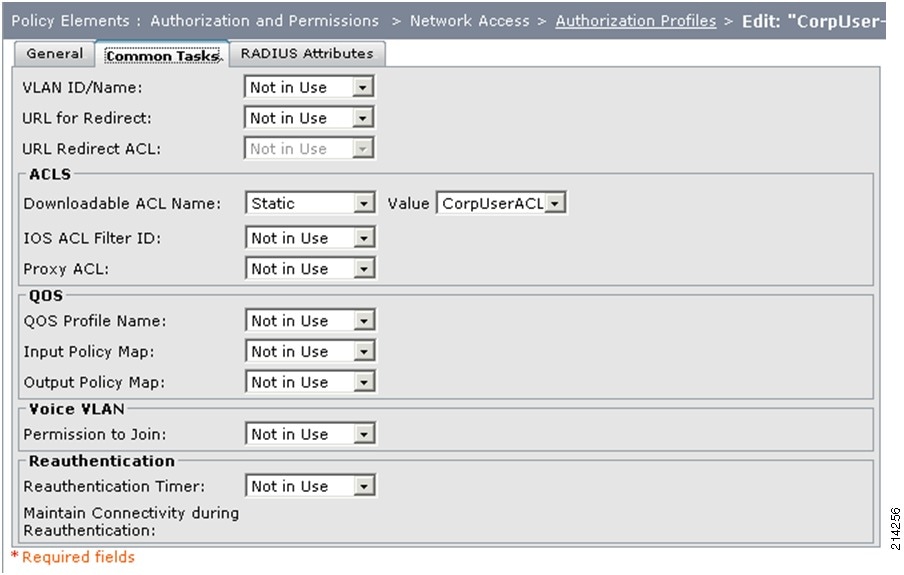Click the URL Redirect ACL disabled dropdown
Viewport: 904px width, 575px height.
(309, 148)
